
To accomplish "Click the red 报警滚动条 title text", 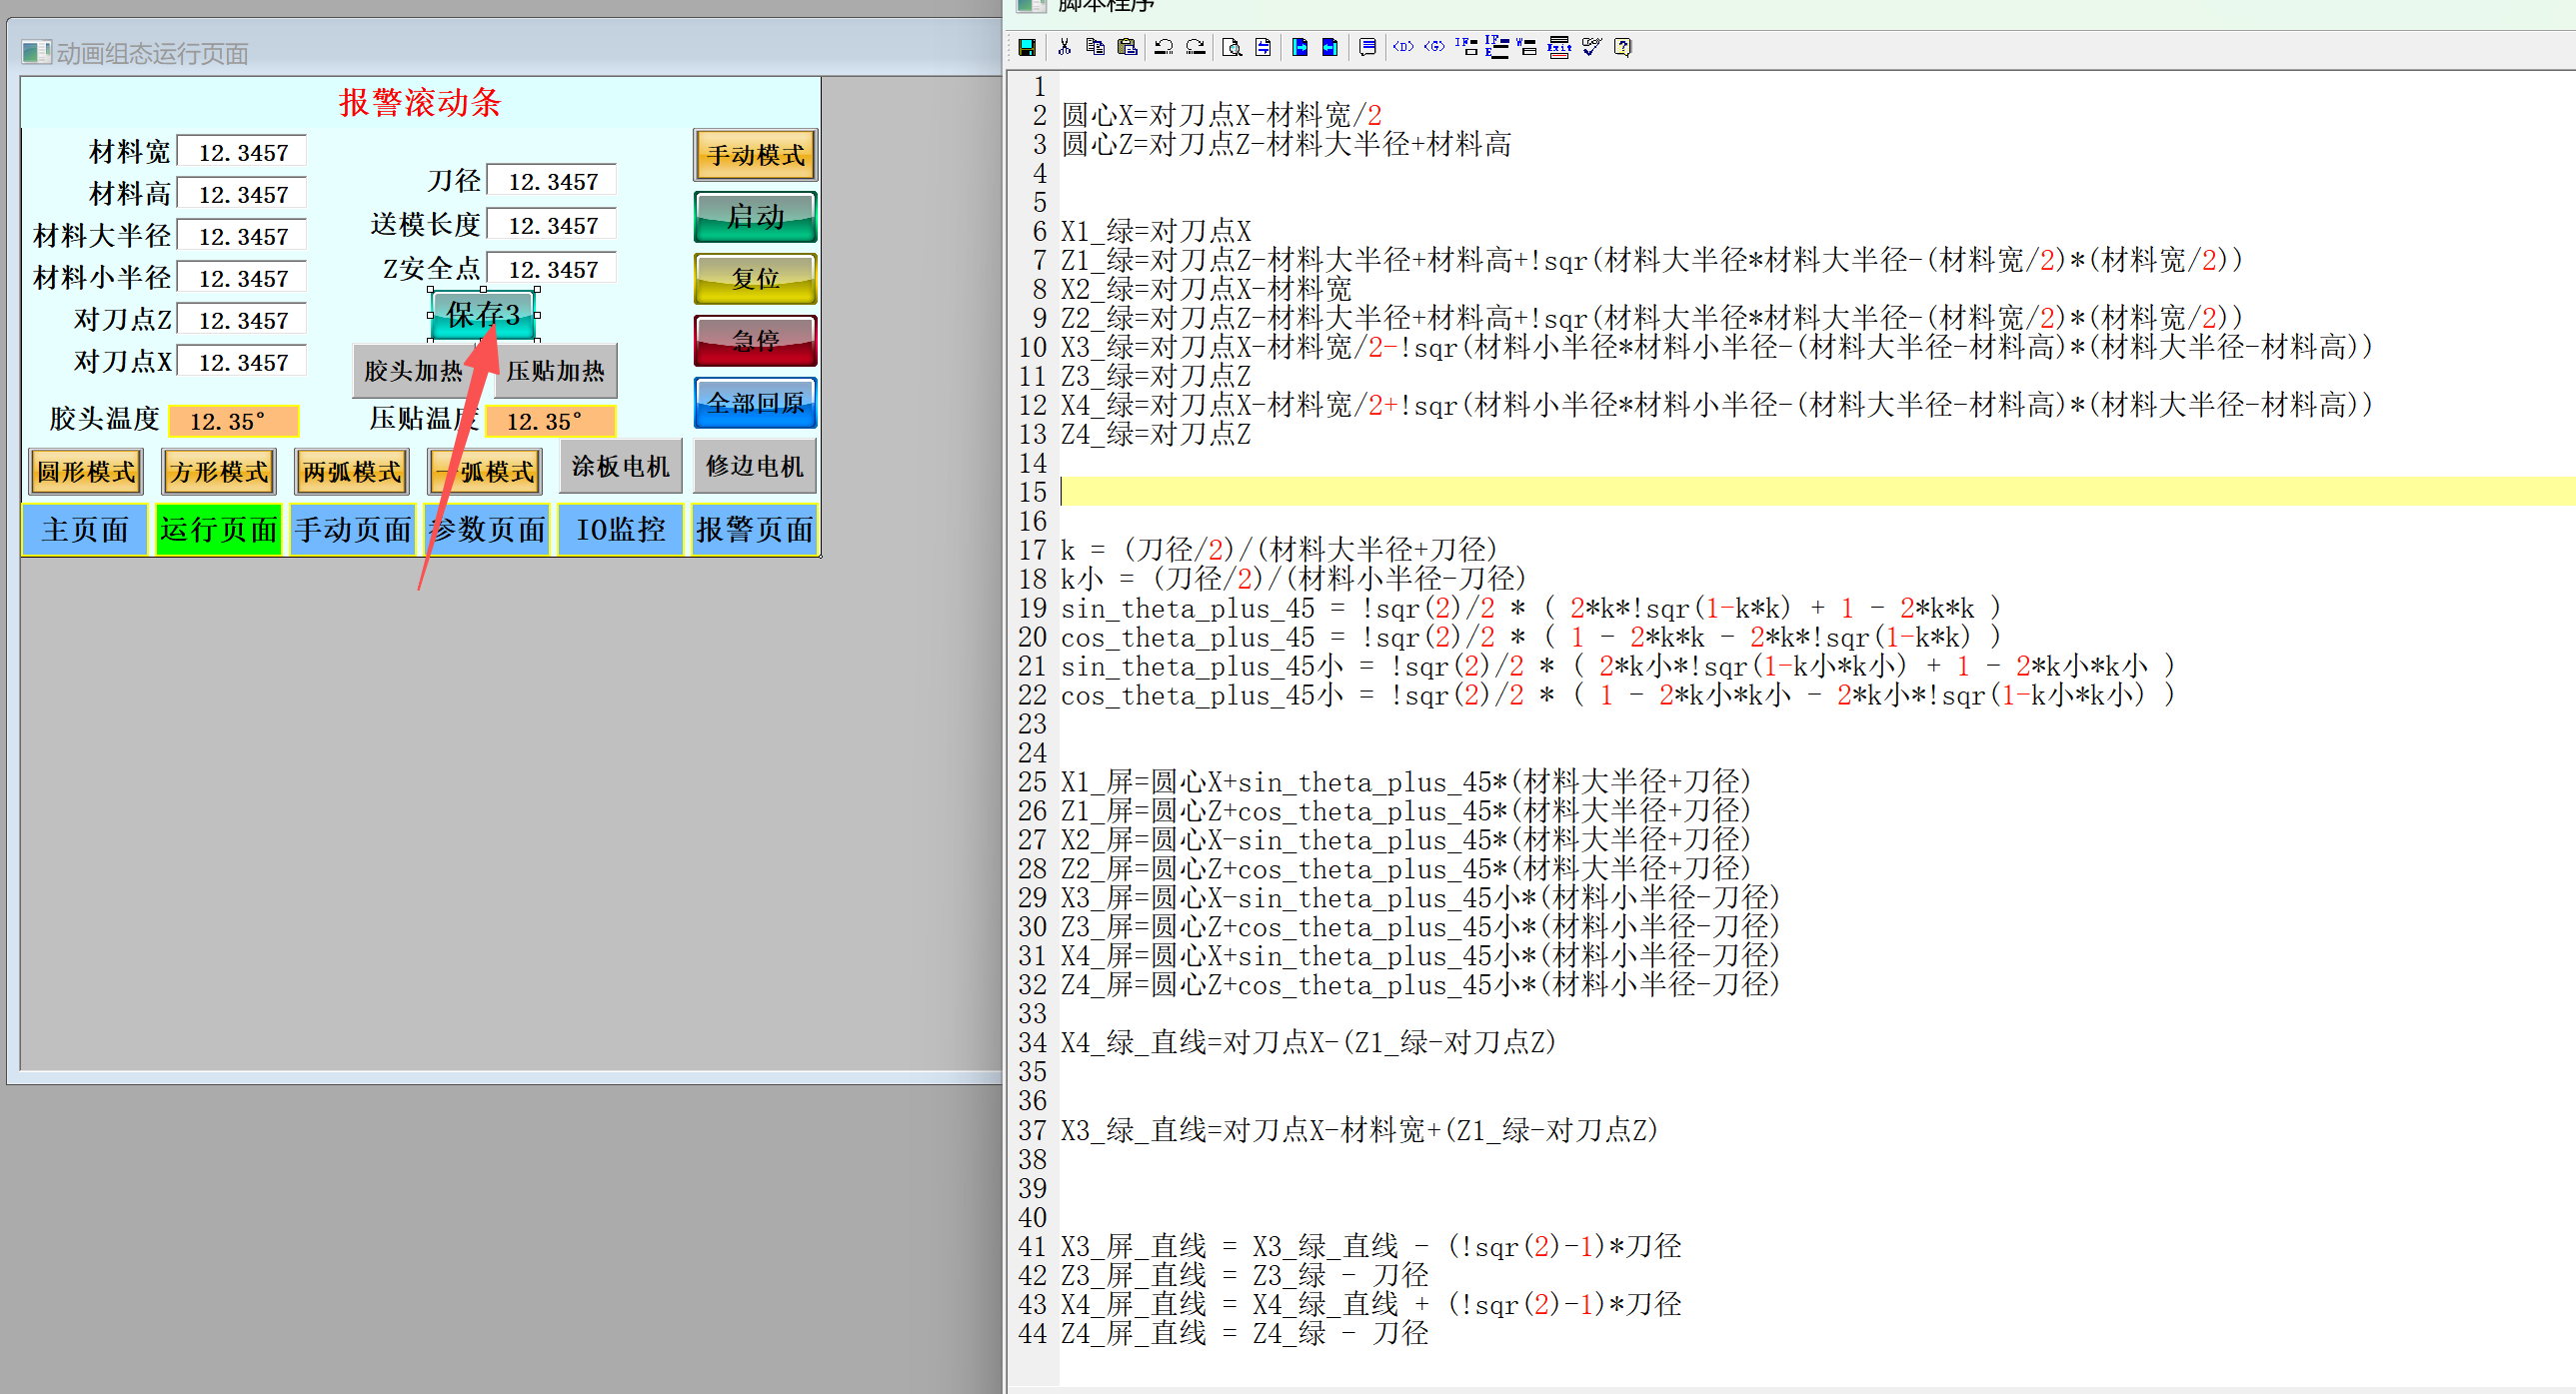I will [420, 102].
